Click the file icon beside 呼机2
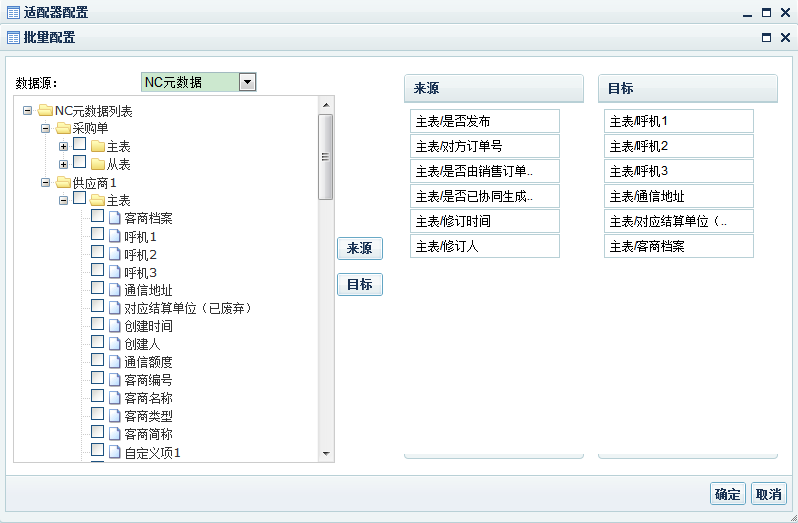The image size is (798, 523). coord(115,254)
